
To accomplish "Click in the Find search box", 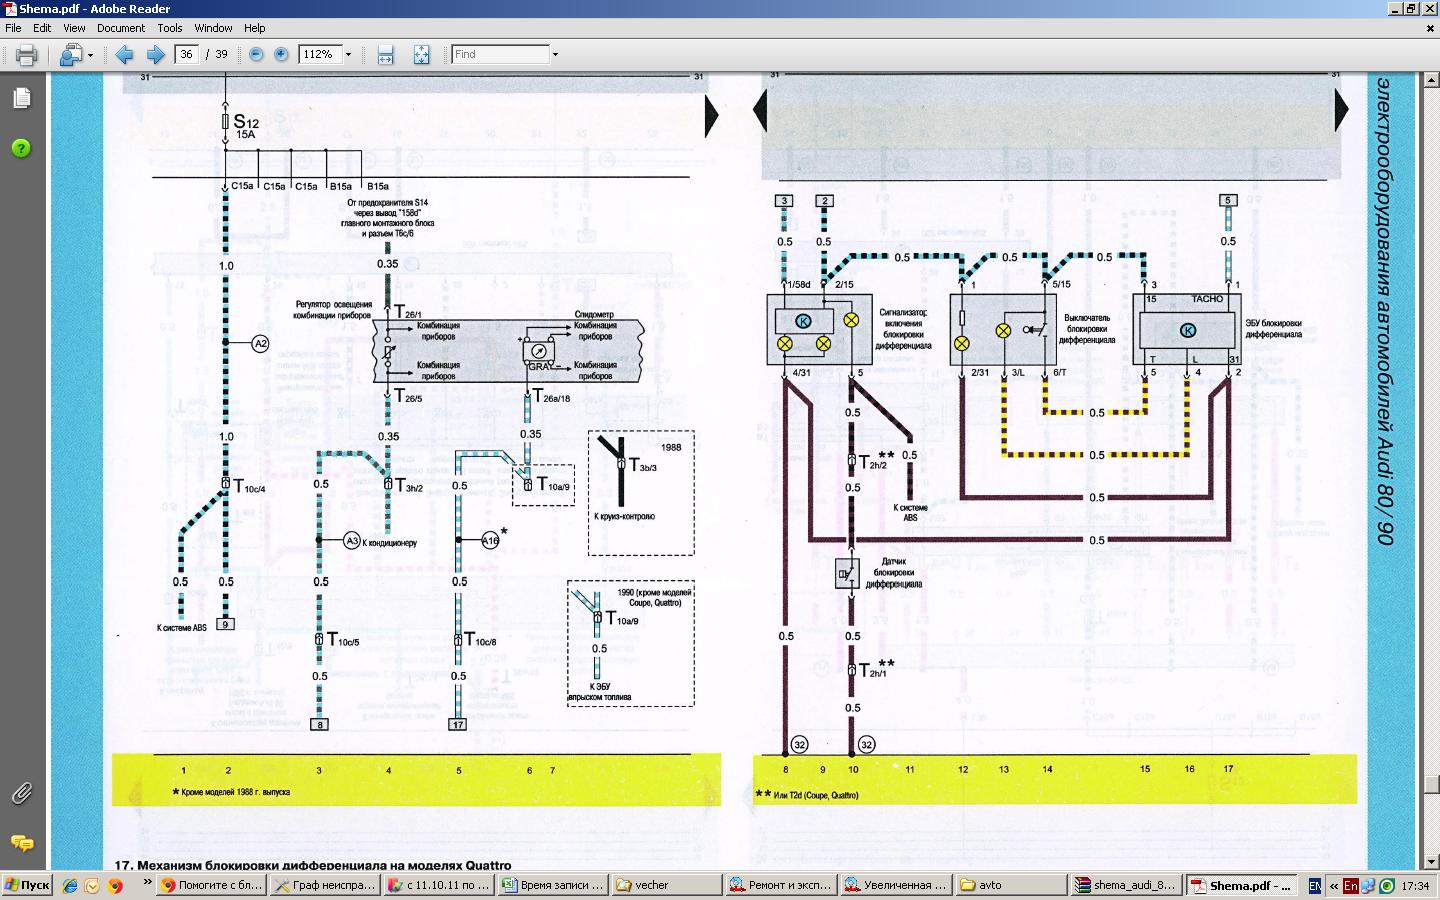I will point(500,55).
